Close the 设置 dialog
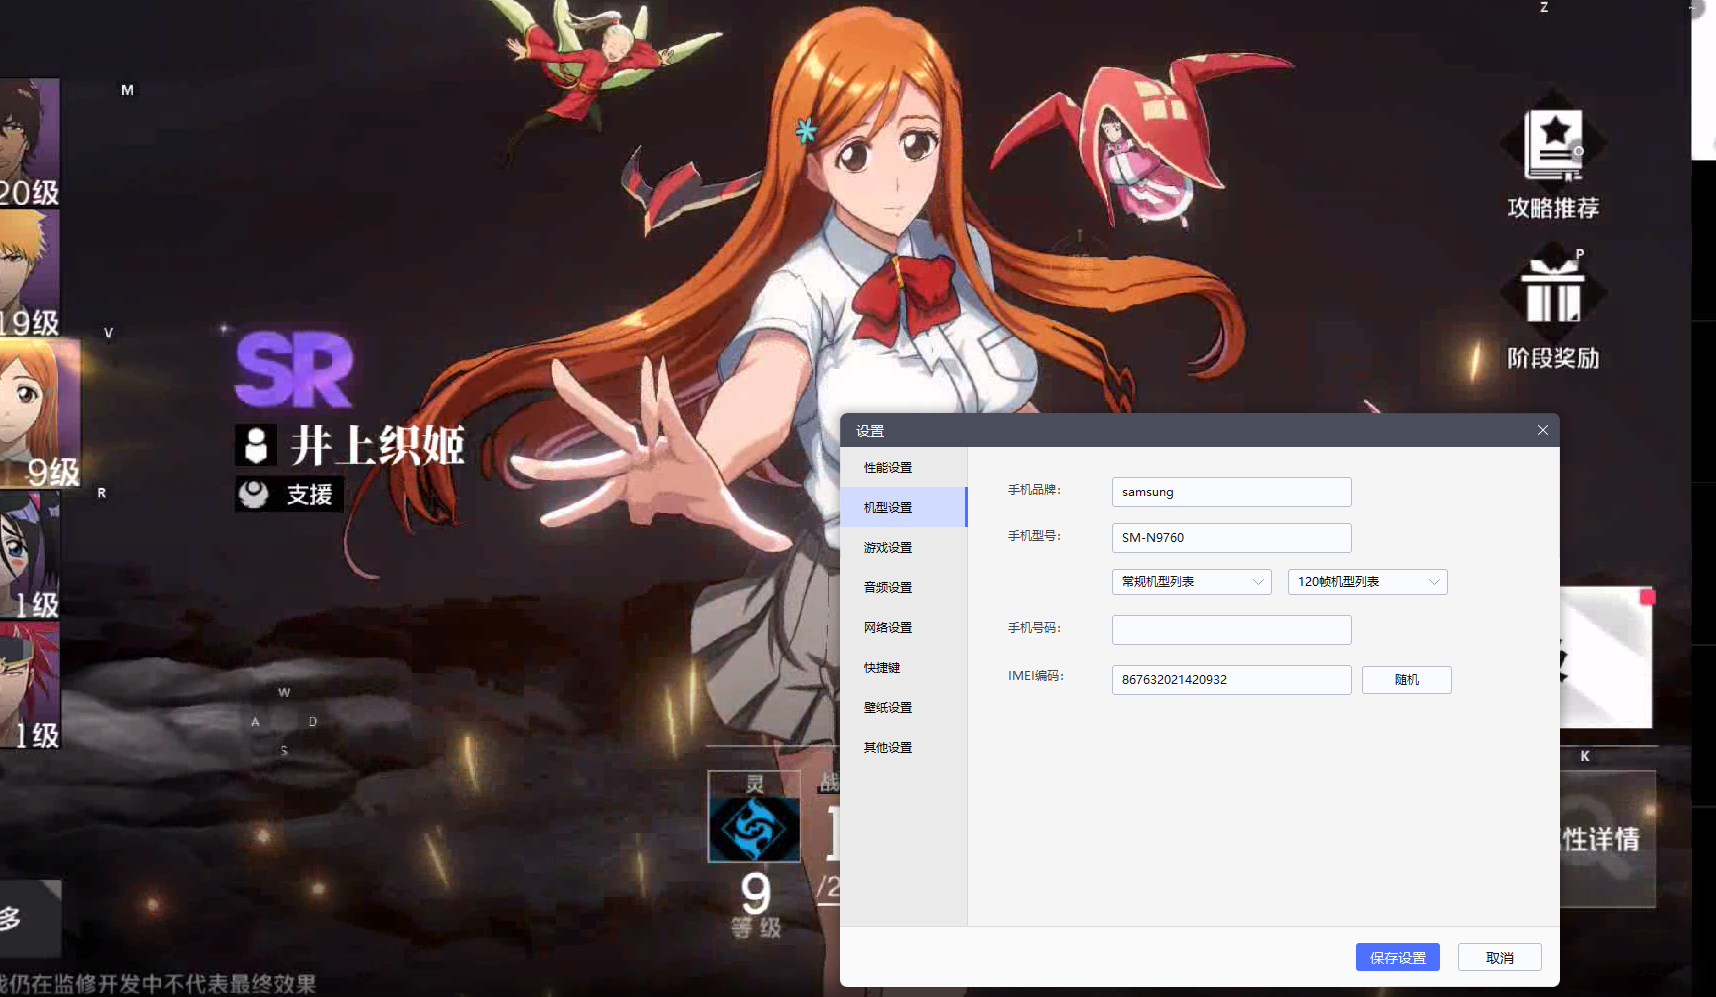 1542,430
